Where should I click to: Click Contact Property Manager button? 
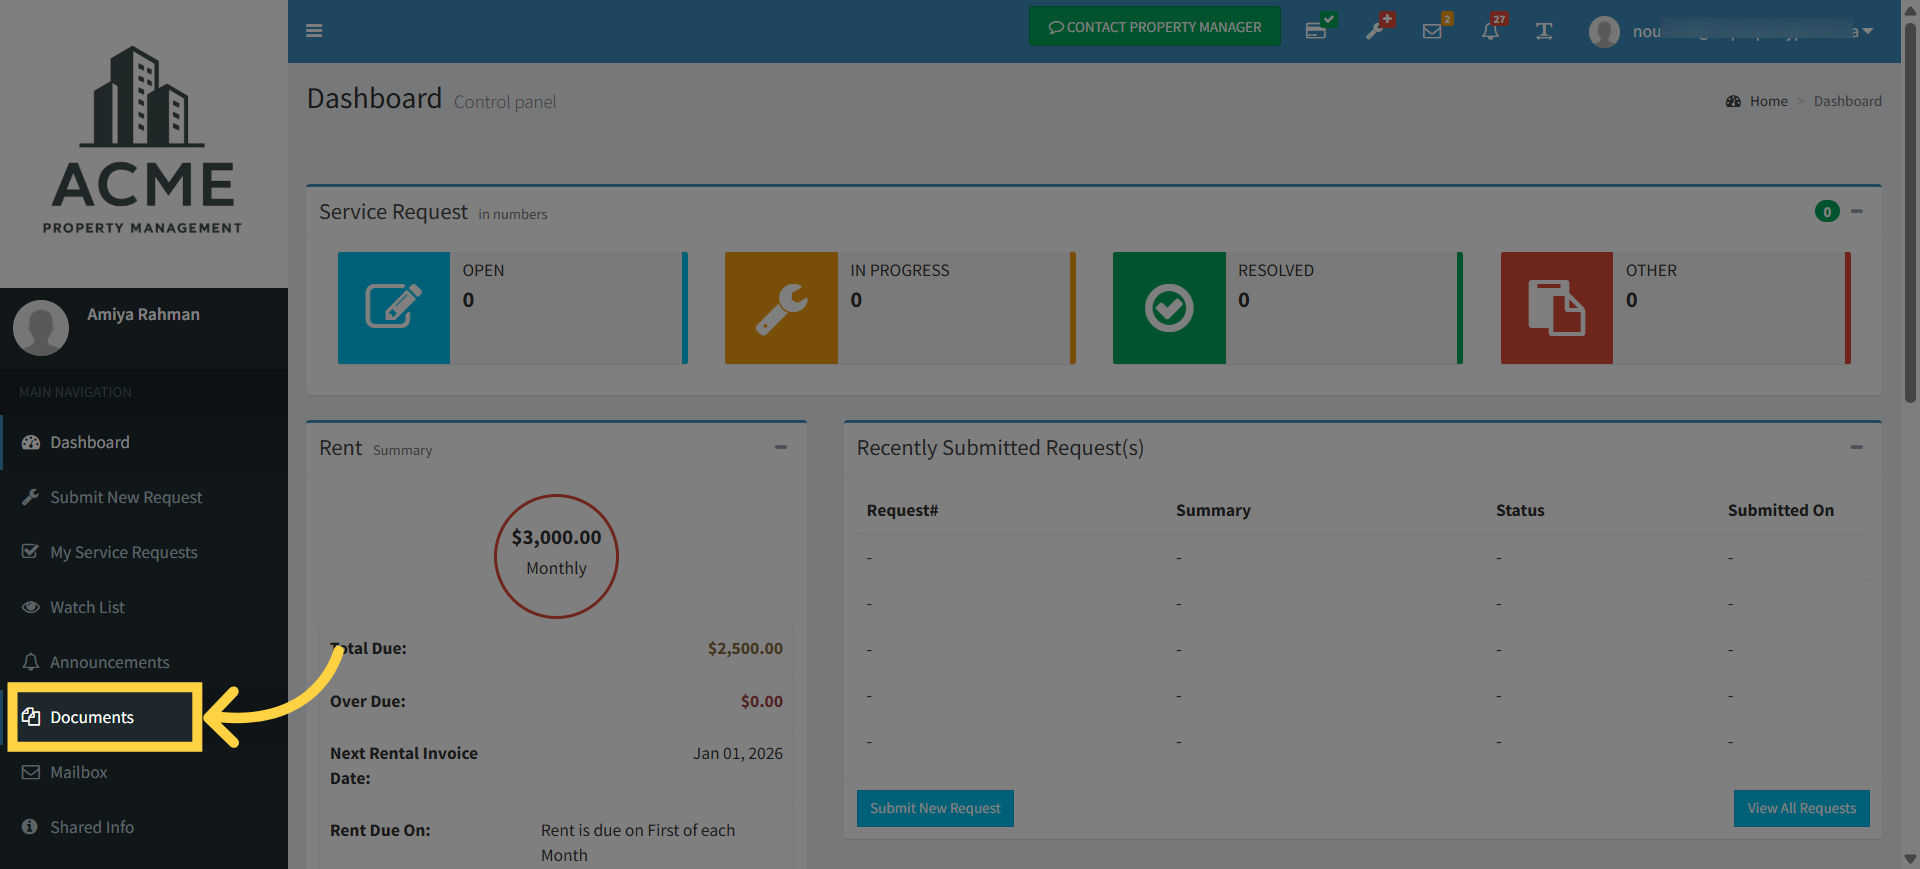tap(1155, 27)
